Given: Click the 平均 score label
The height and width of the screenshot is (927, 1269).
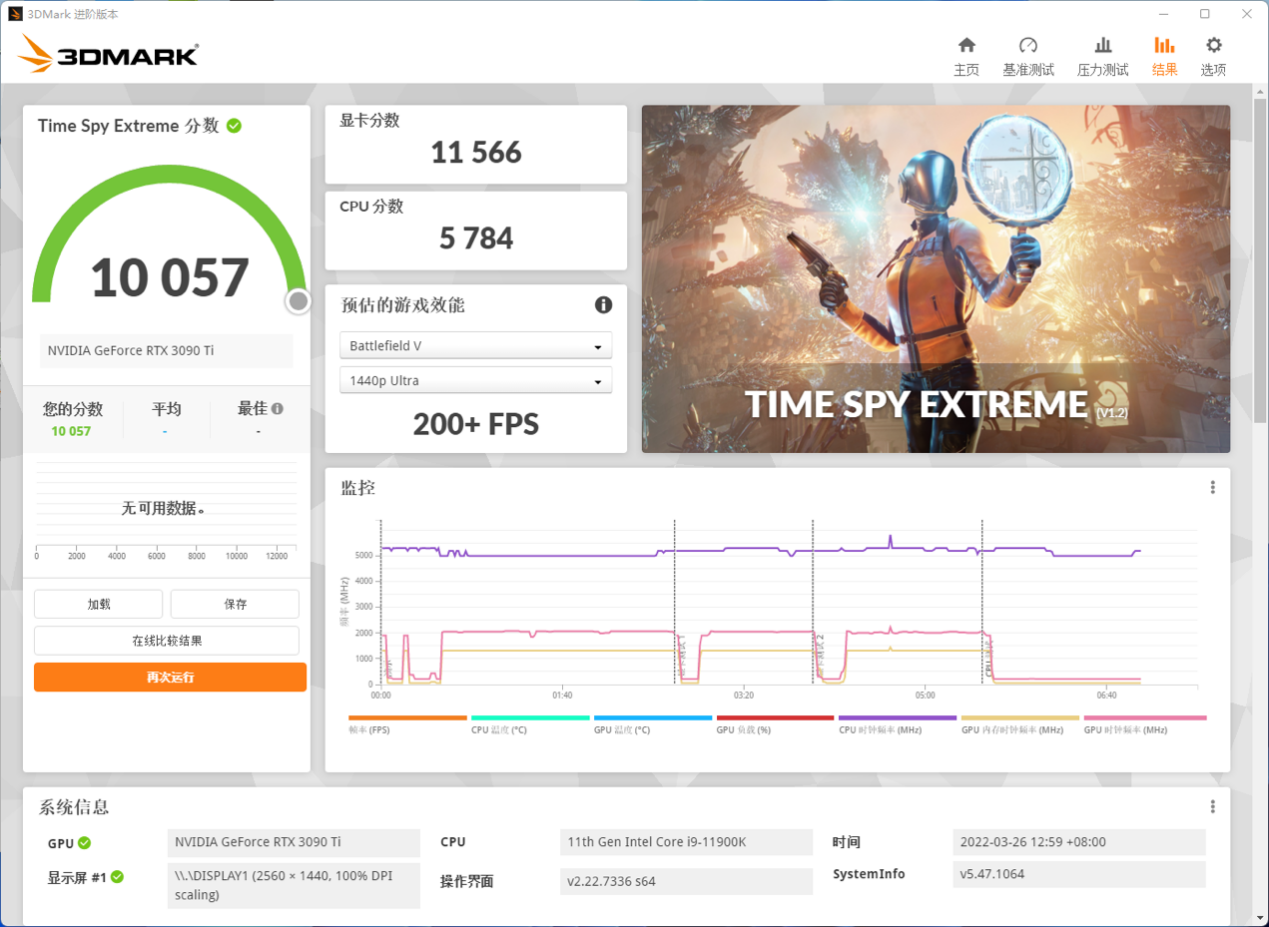Looking at the screenshot, I should pos(166,409).
